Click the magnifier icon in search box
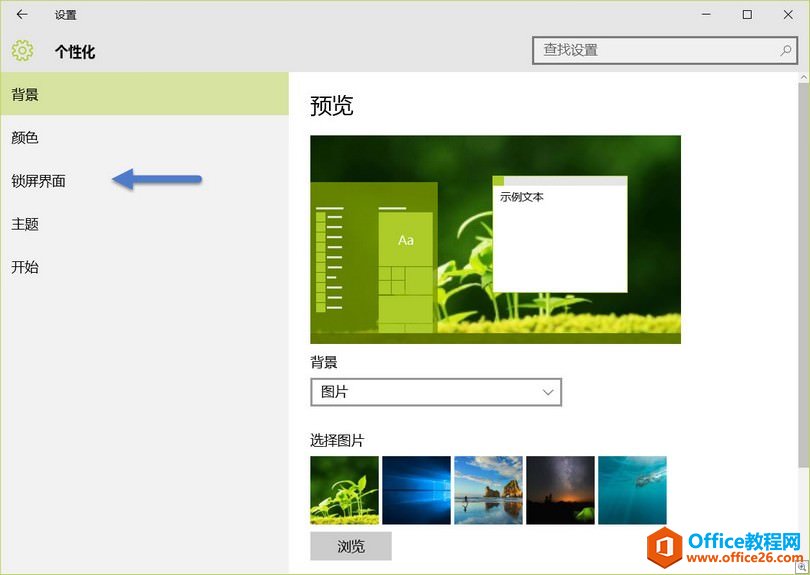The width and height of the screenshot is (810, 575). (x=786, y=50)
